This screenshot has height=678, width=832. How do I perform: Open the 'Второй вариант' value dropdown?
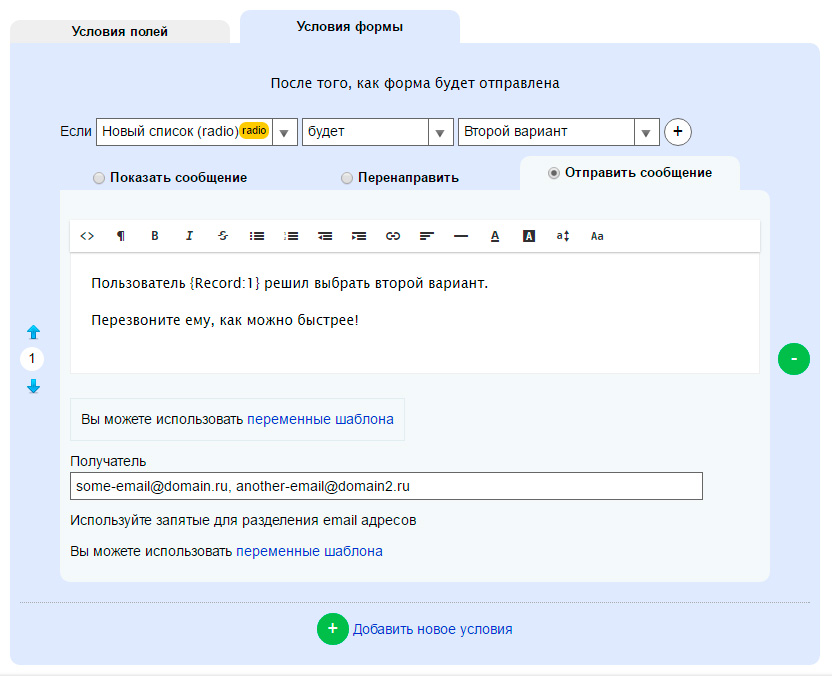[646, 132]
